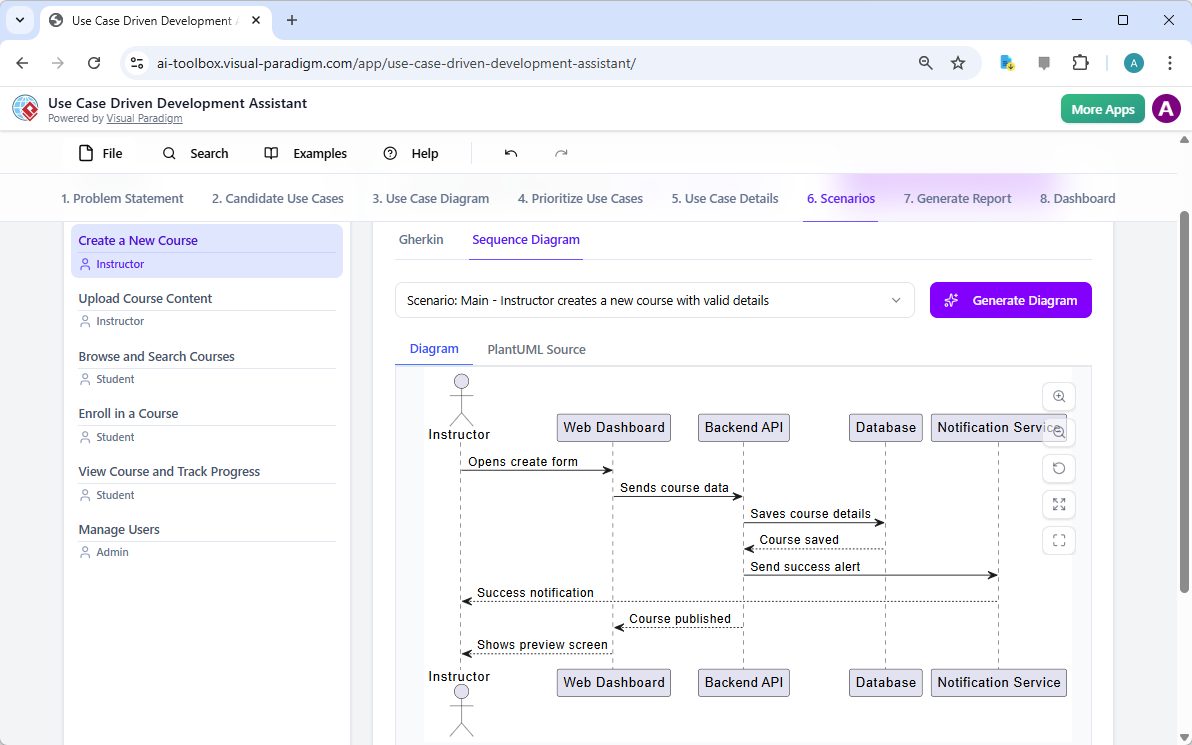Image resolution: width=1192 pixels, height=745 pixels.
Task: Click the undo arrow in the toolbar
Action: (x=510, y=153)
